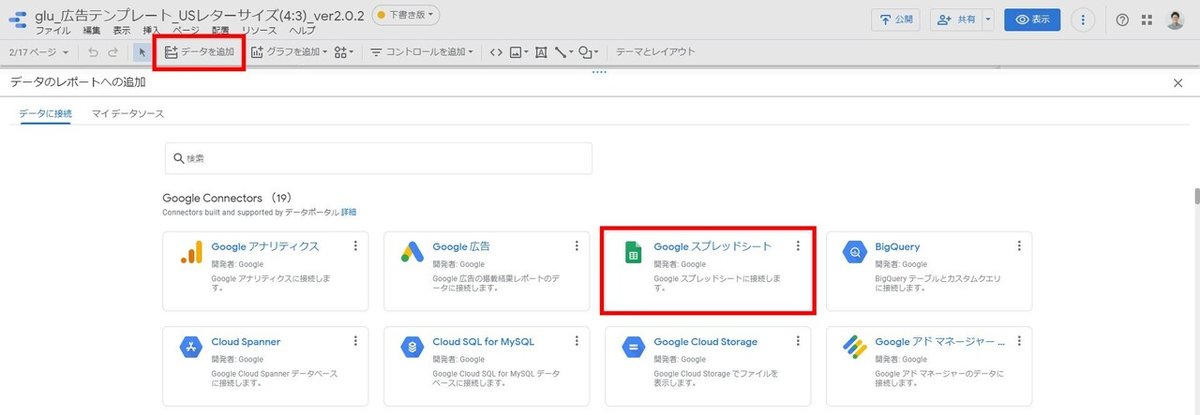Select the Cloud SQL for MySQL connector
1200x415 pixels.
coord(486,367)
